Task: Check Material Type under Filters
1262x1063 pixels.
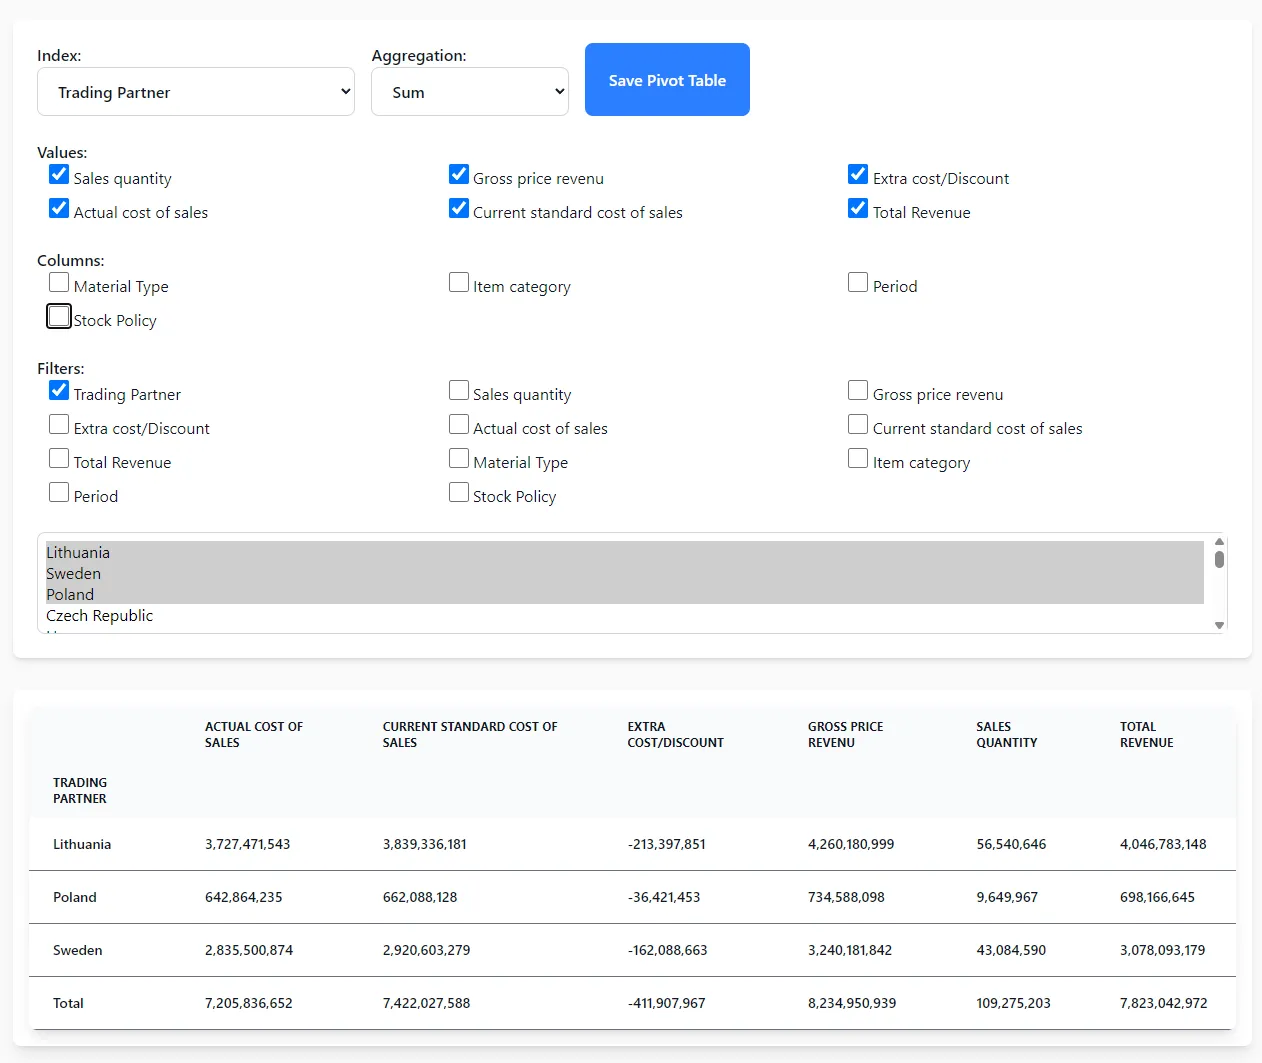Action: 459,459
